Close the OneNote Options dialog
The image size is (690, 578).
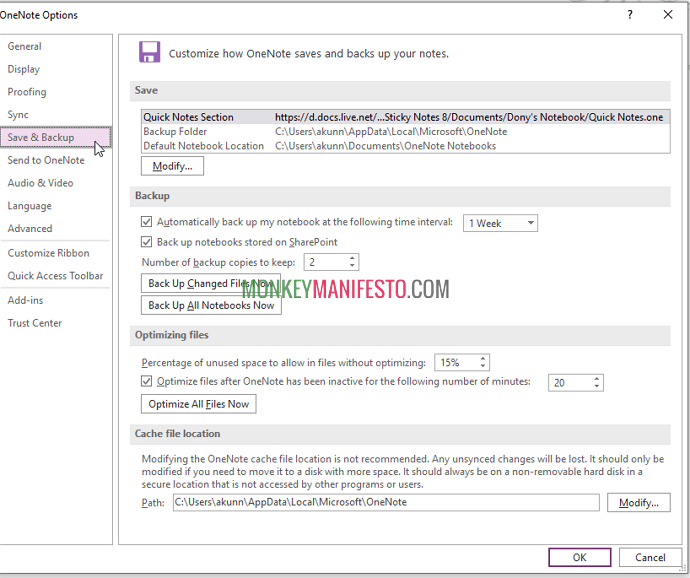point(668,15)
